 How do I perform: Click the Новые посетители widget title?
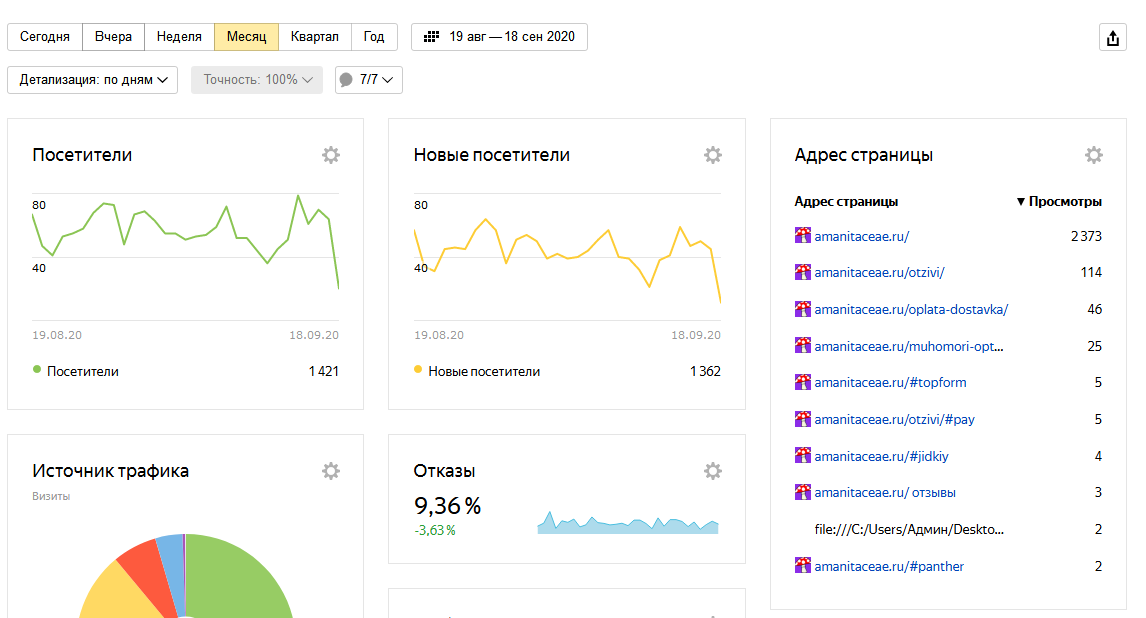(491, 155)
